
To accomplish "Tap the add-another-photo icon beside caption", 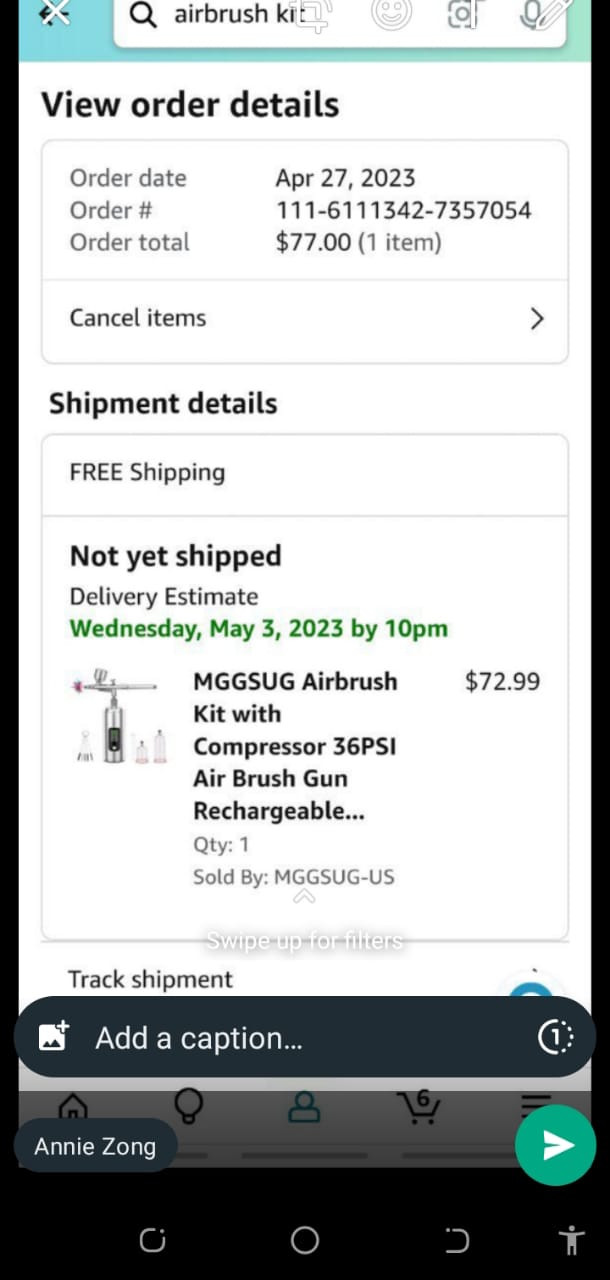I will tap(53, 1037).
